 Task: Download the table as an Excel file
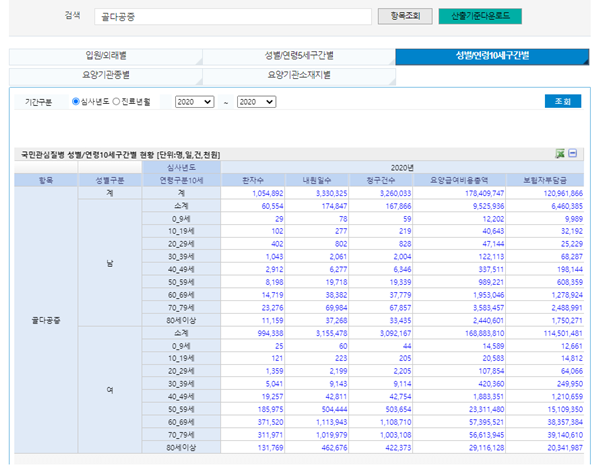(560, 154)
